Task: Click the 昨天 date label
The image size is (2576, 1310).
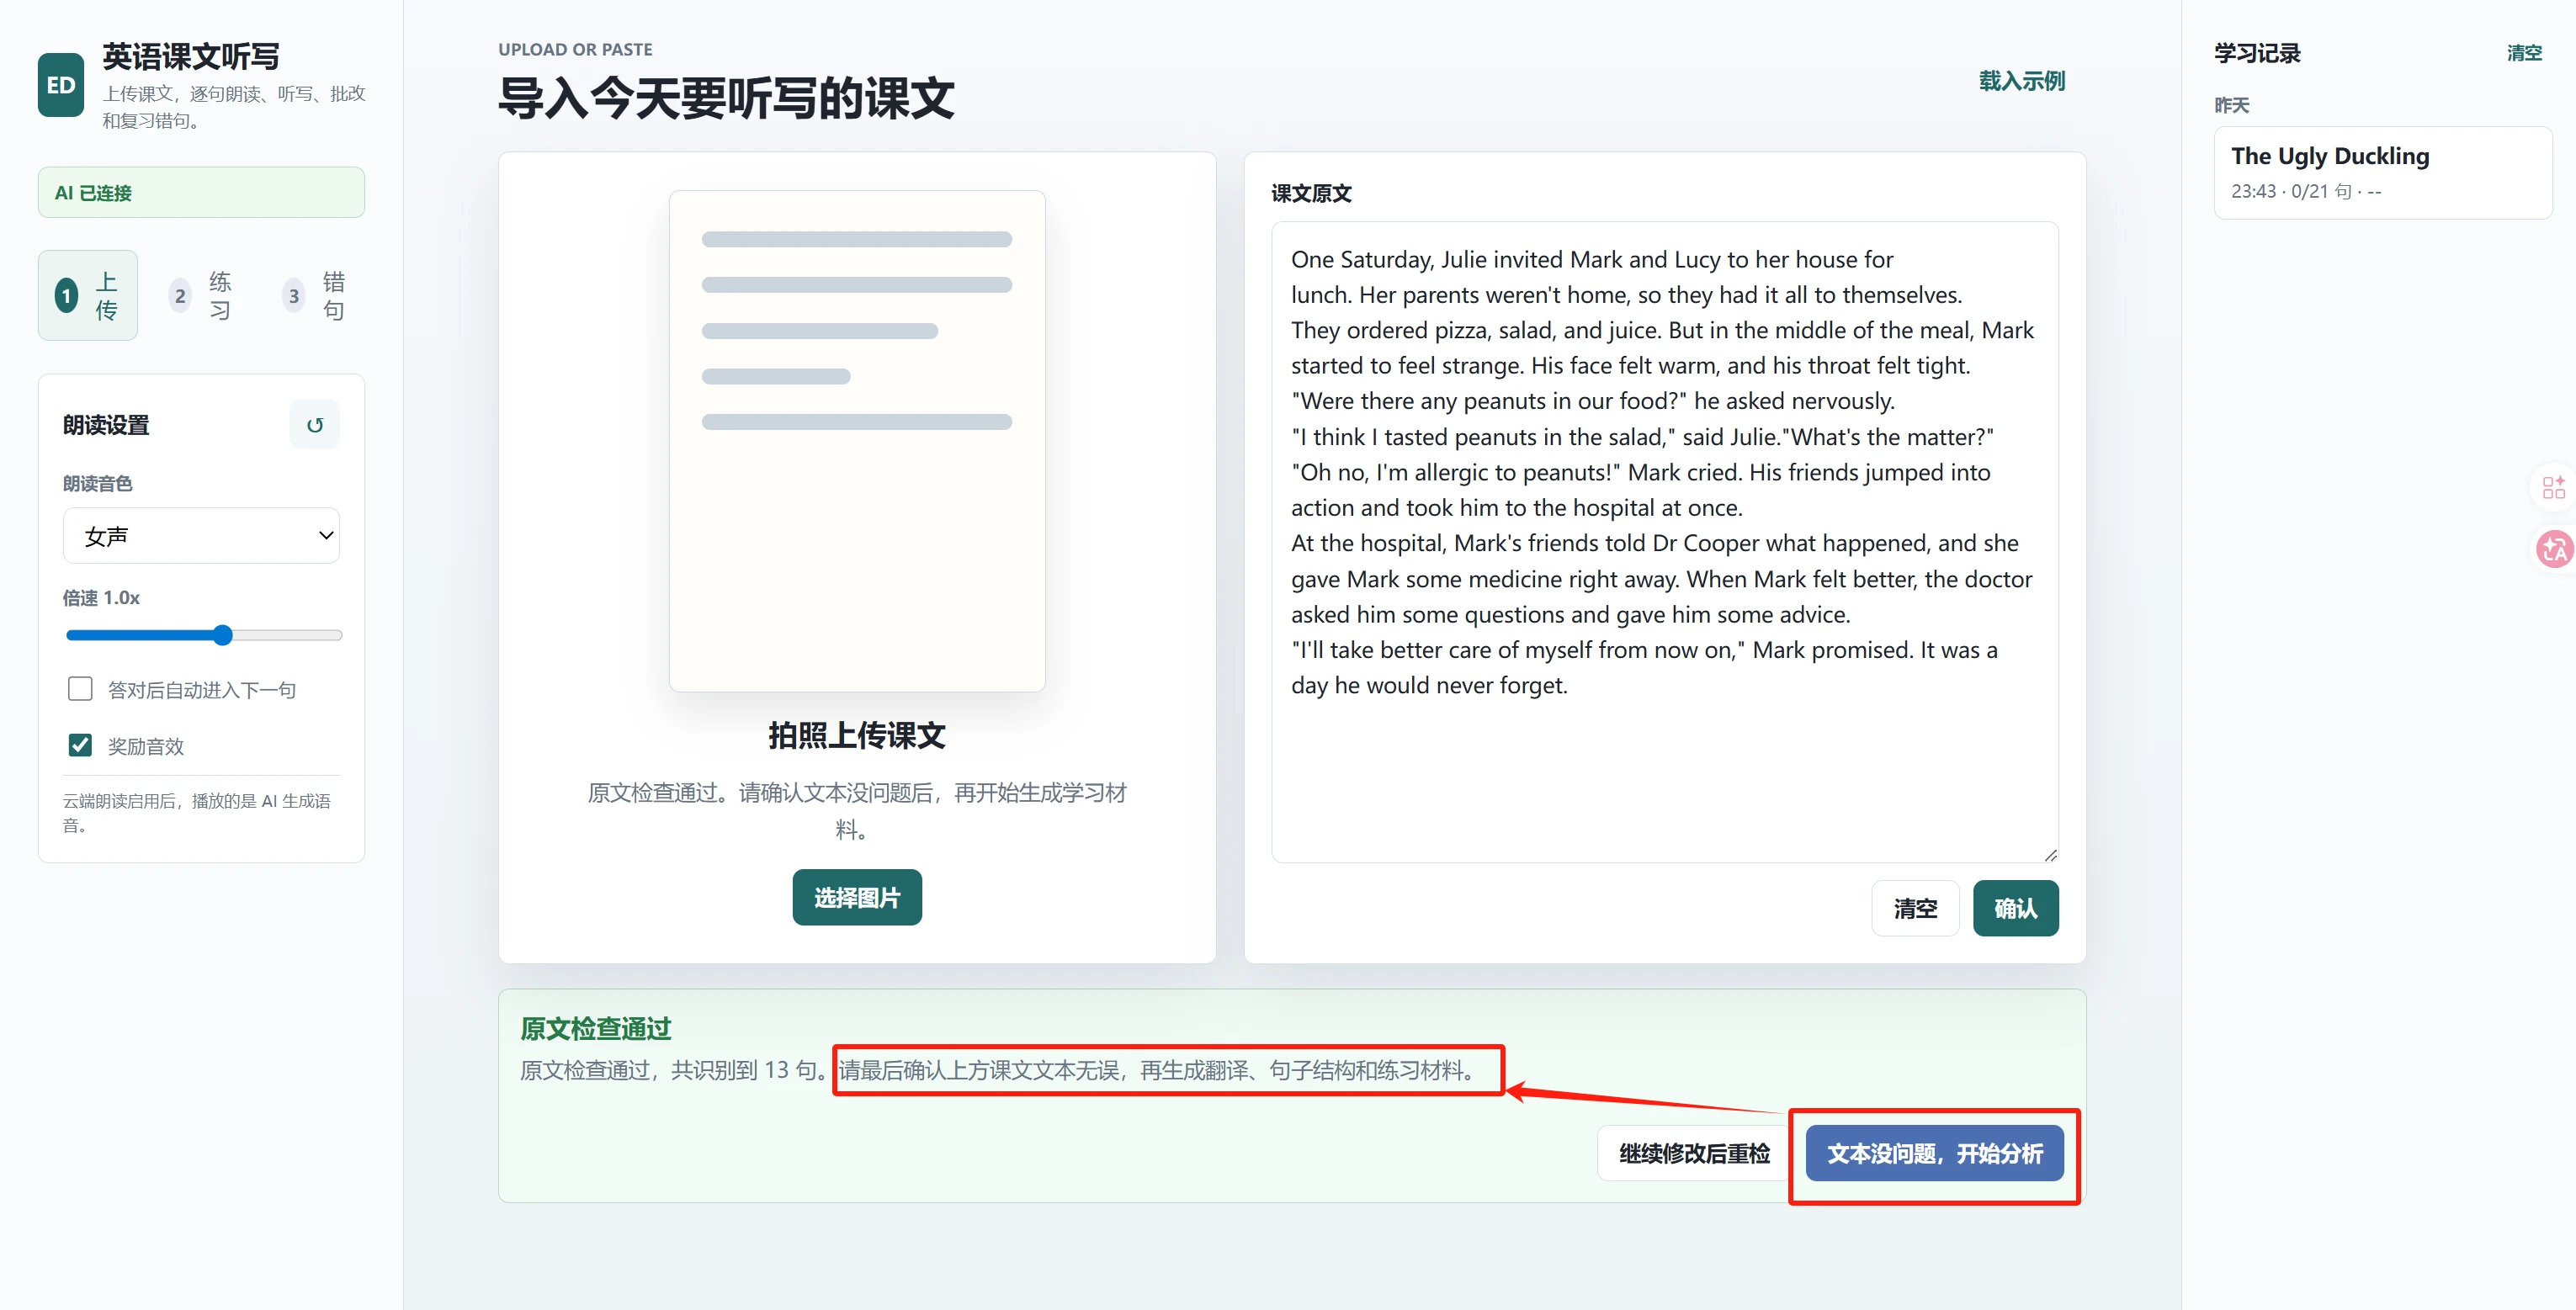Action: pyautogui.click(x=2231, y=105)
